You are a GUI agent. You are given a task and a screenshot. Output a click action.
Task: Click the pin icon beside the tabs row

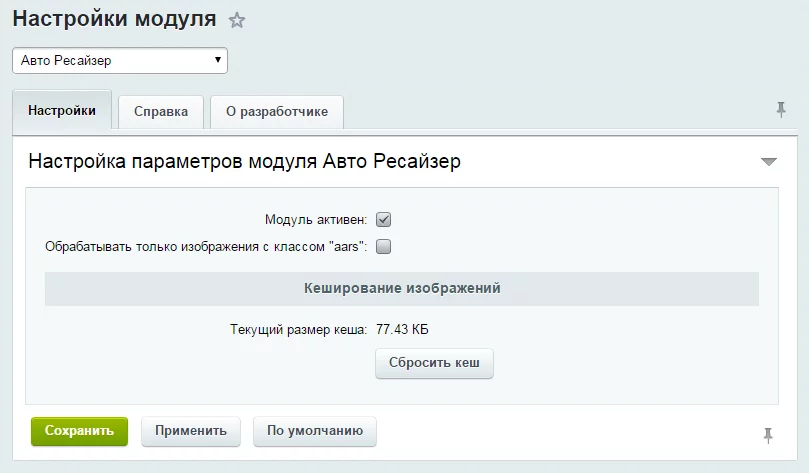coord(781,110)
